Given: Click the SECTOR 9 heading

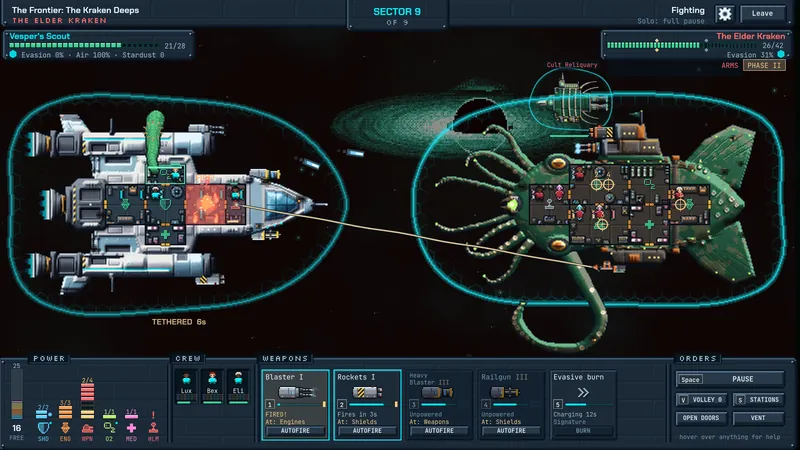Looking at the screenshot, I should click(x=397, y=11).
